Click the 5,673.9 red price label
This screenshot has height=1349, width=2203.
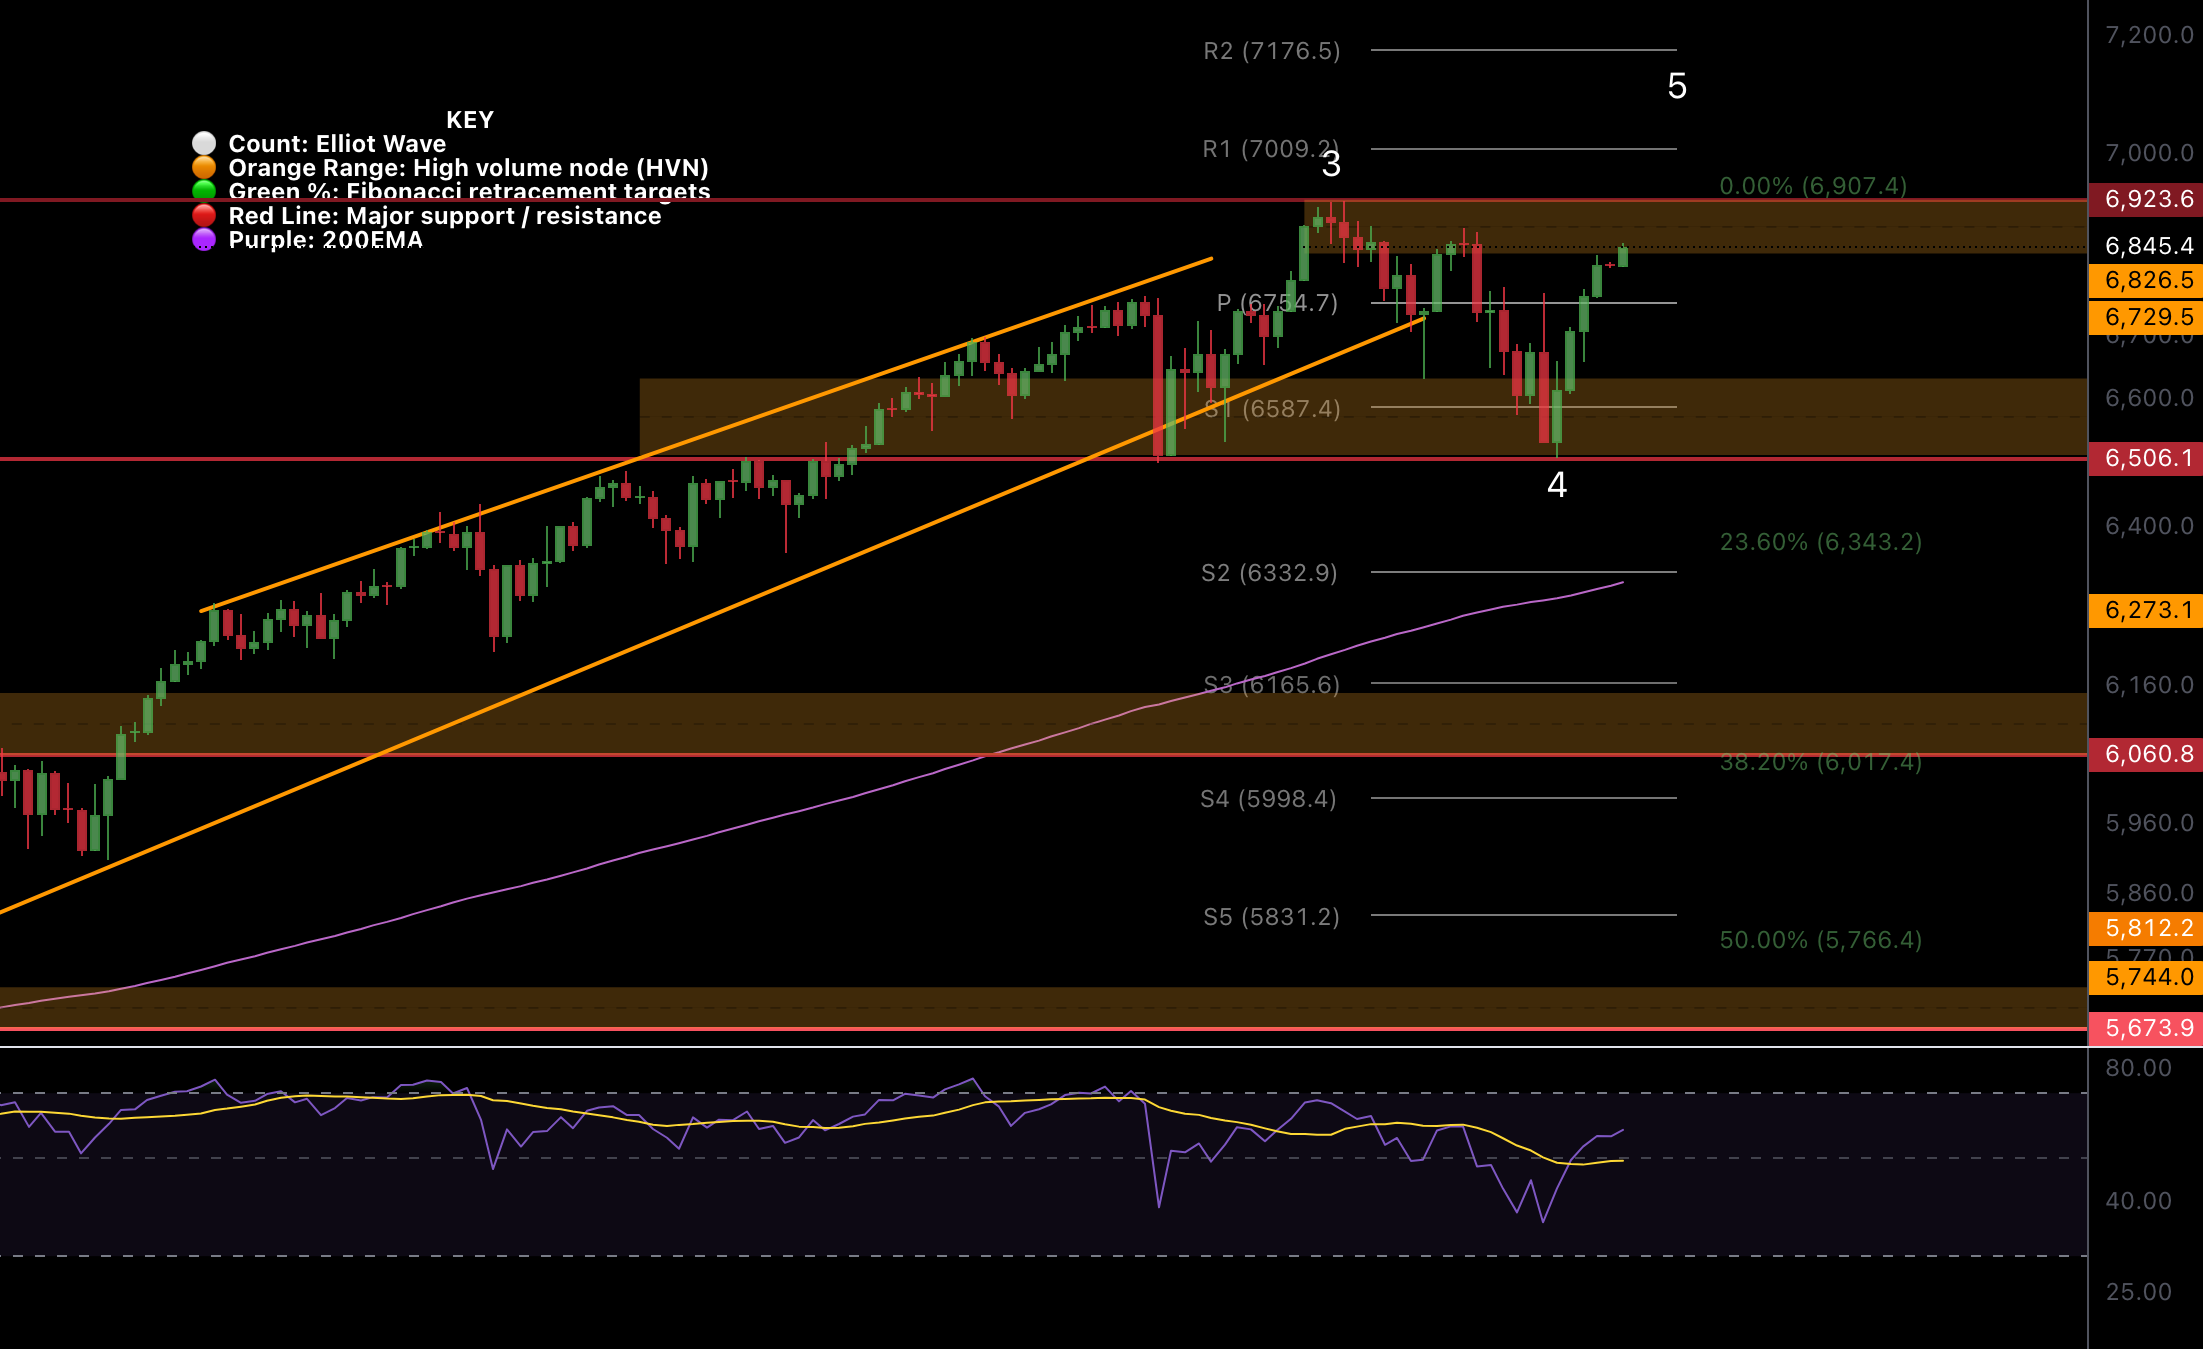pos(2148,1028)
